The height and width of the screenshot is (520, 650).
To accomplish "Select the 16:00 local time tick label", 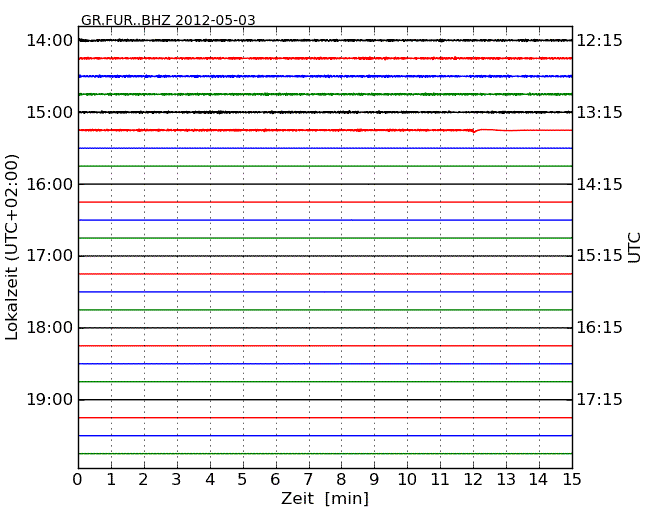I will point(50,184).
